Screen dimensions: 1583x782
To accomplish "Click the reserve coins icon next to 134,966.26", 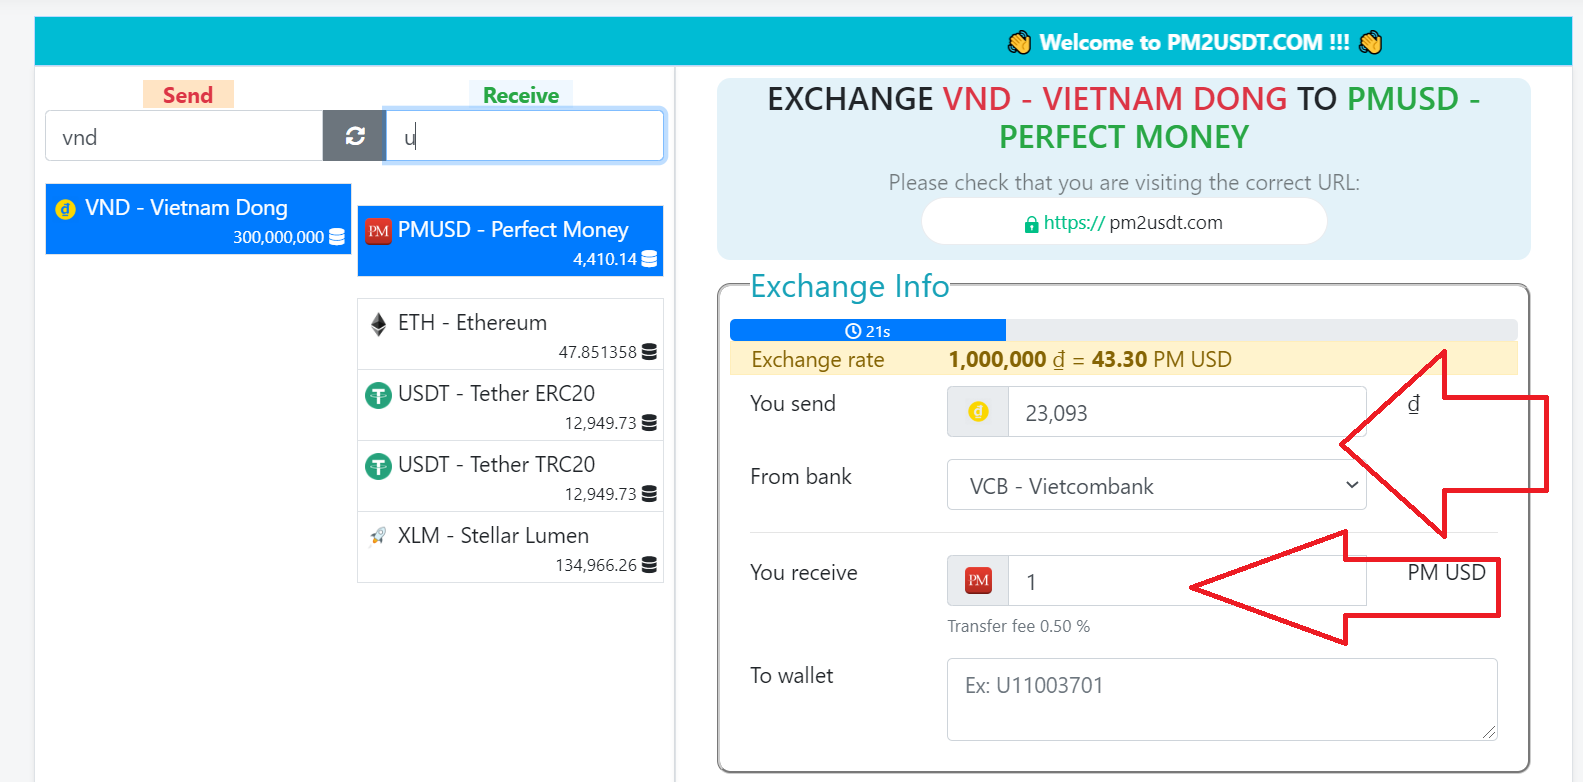I will [x=649, y=565].
